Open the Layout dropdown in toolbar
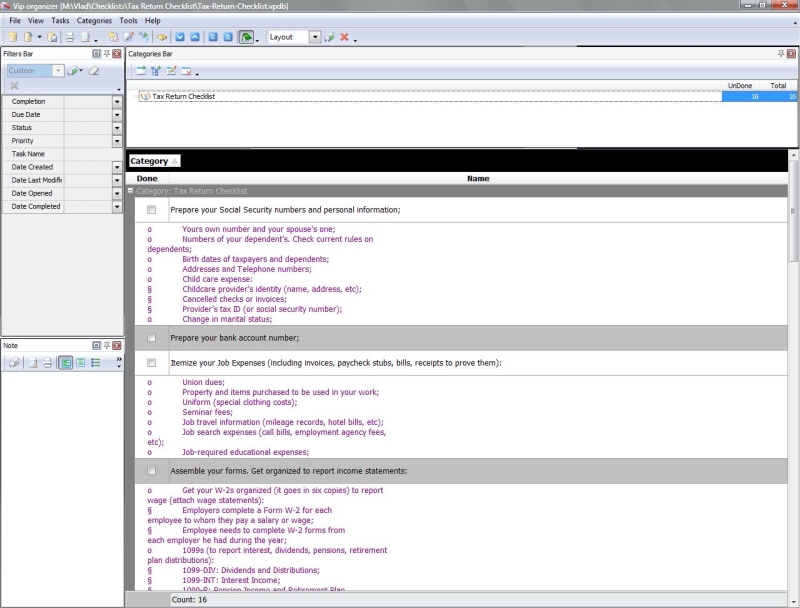 click(315, 37)
